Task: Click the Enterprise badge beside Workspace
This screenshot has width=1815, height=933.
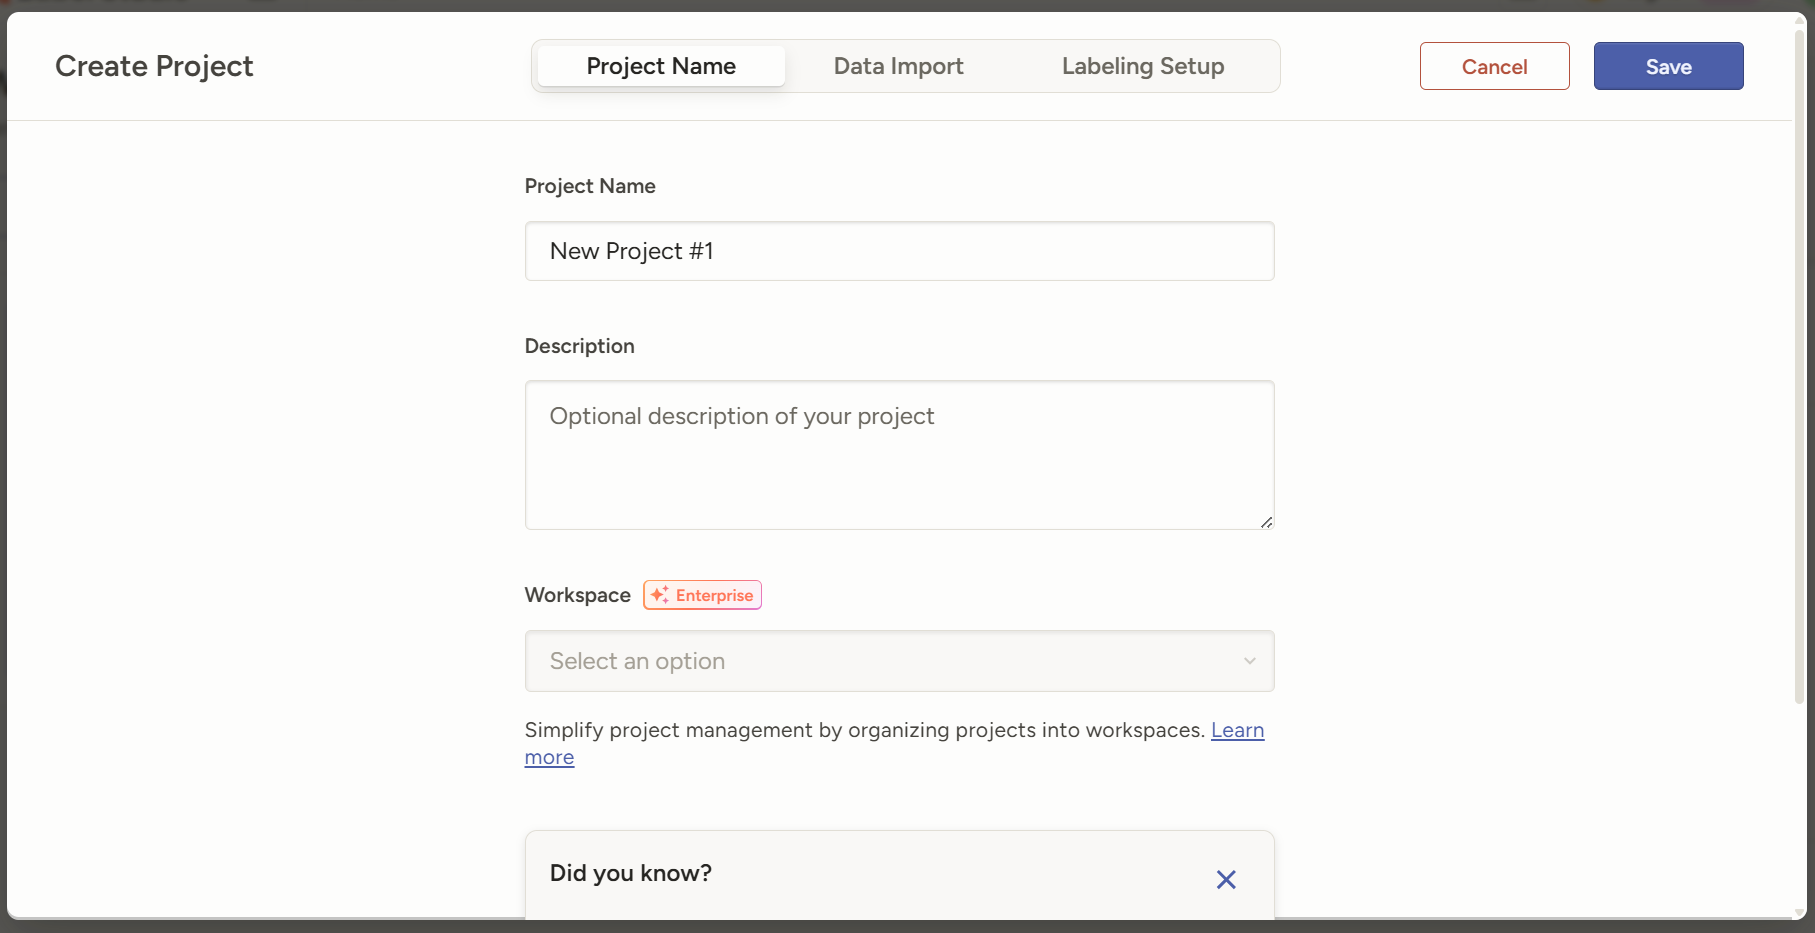Action: pyautogui.click(x=702, y=595)
